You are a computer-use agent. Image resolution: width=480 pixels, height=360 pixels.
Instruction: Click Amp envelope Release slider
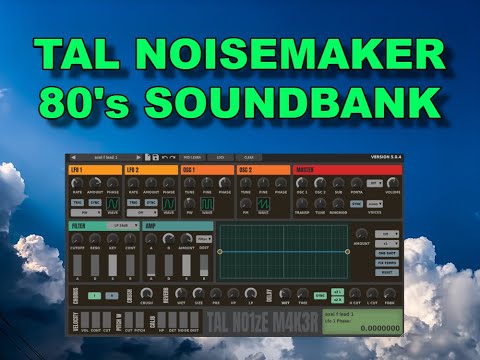click(x=204, y=265)
